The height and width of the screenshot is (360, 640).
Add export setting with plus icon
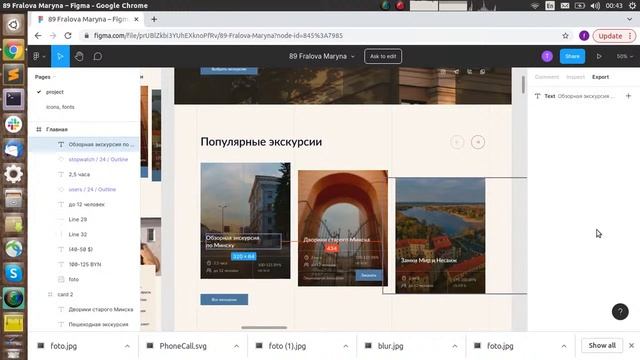pos(628,96)
